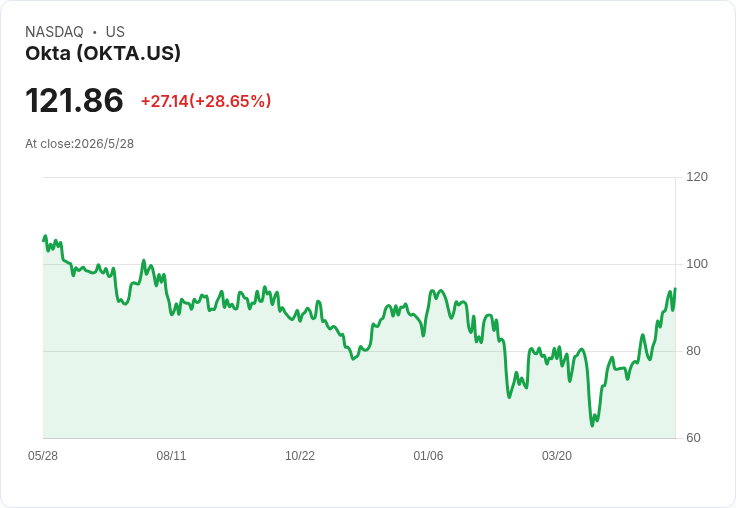736x508 pixels.
Task: Click the Okta (OKTA.US) stock title
Action: coord(103,53)
